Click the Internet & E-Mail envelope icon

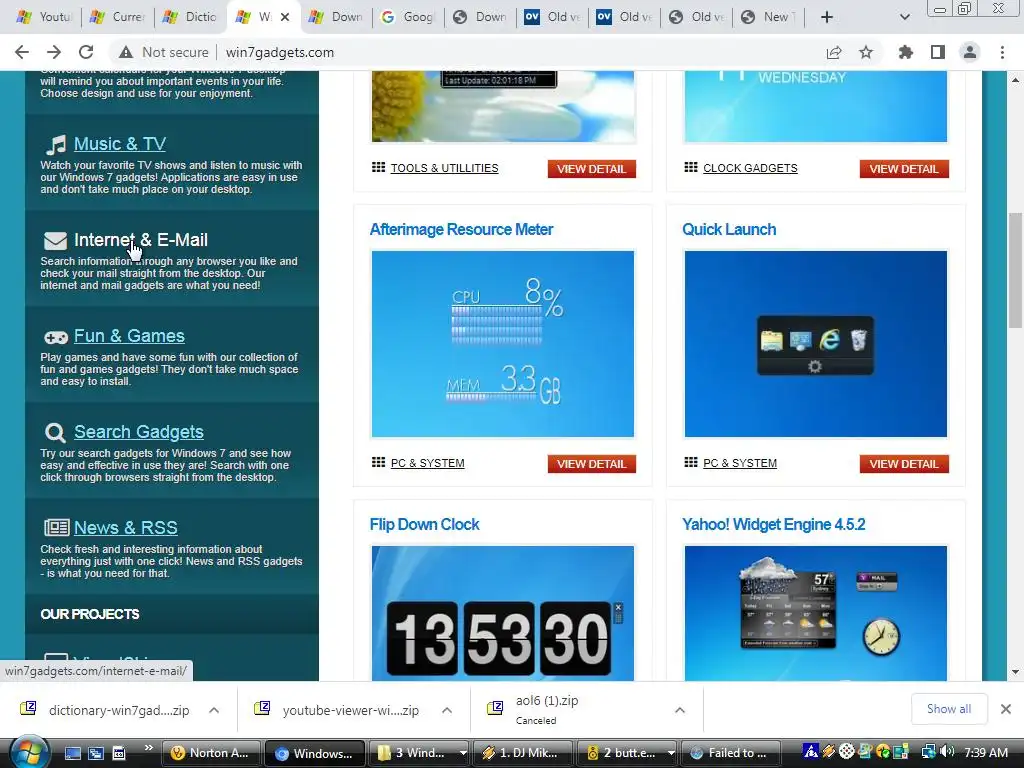pos(56,241)
